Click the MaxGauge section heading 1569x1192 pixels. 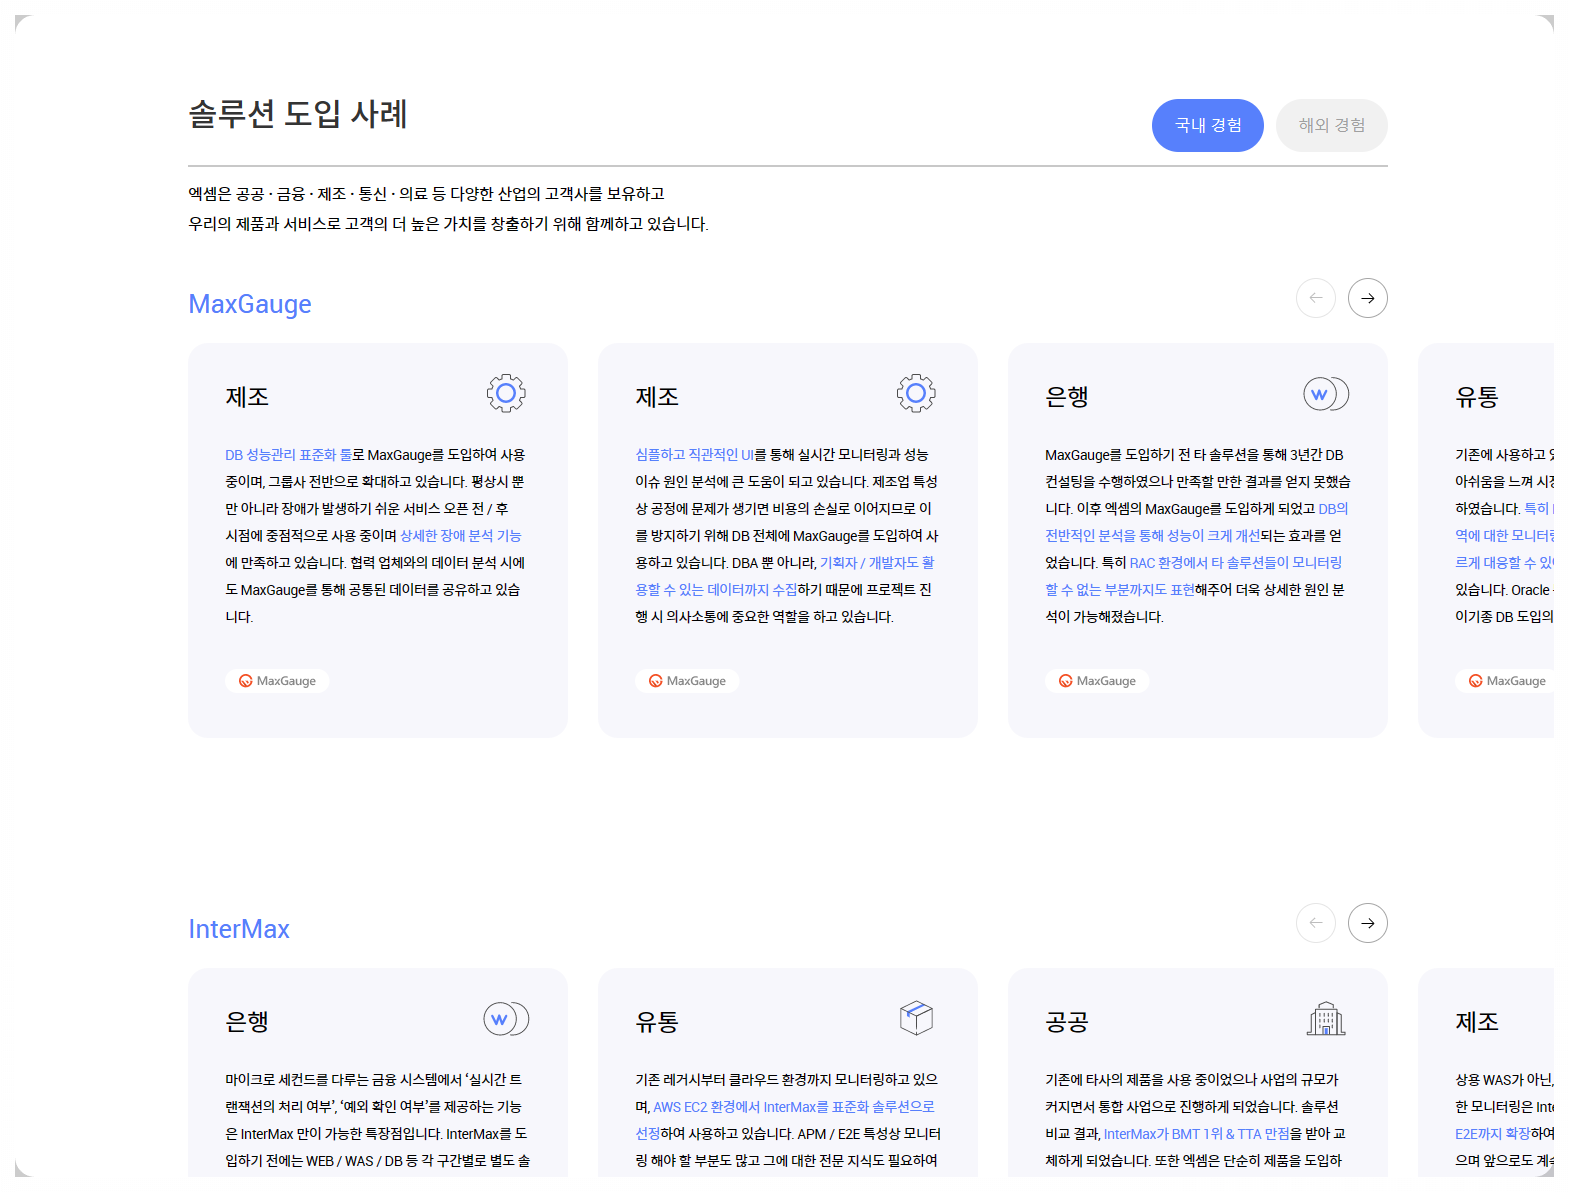[250, 304]
